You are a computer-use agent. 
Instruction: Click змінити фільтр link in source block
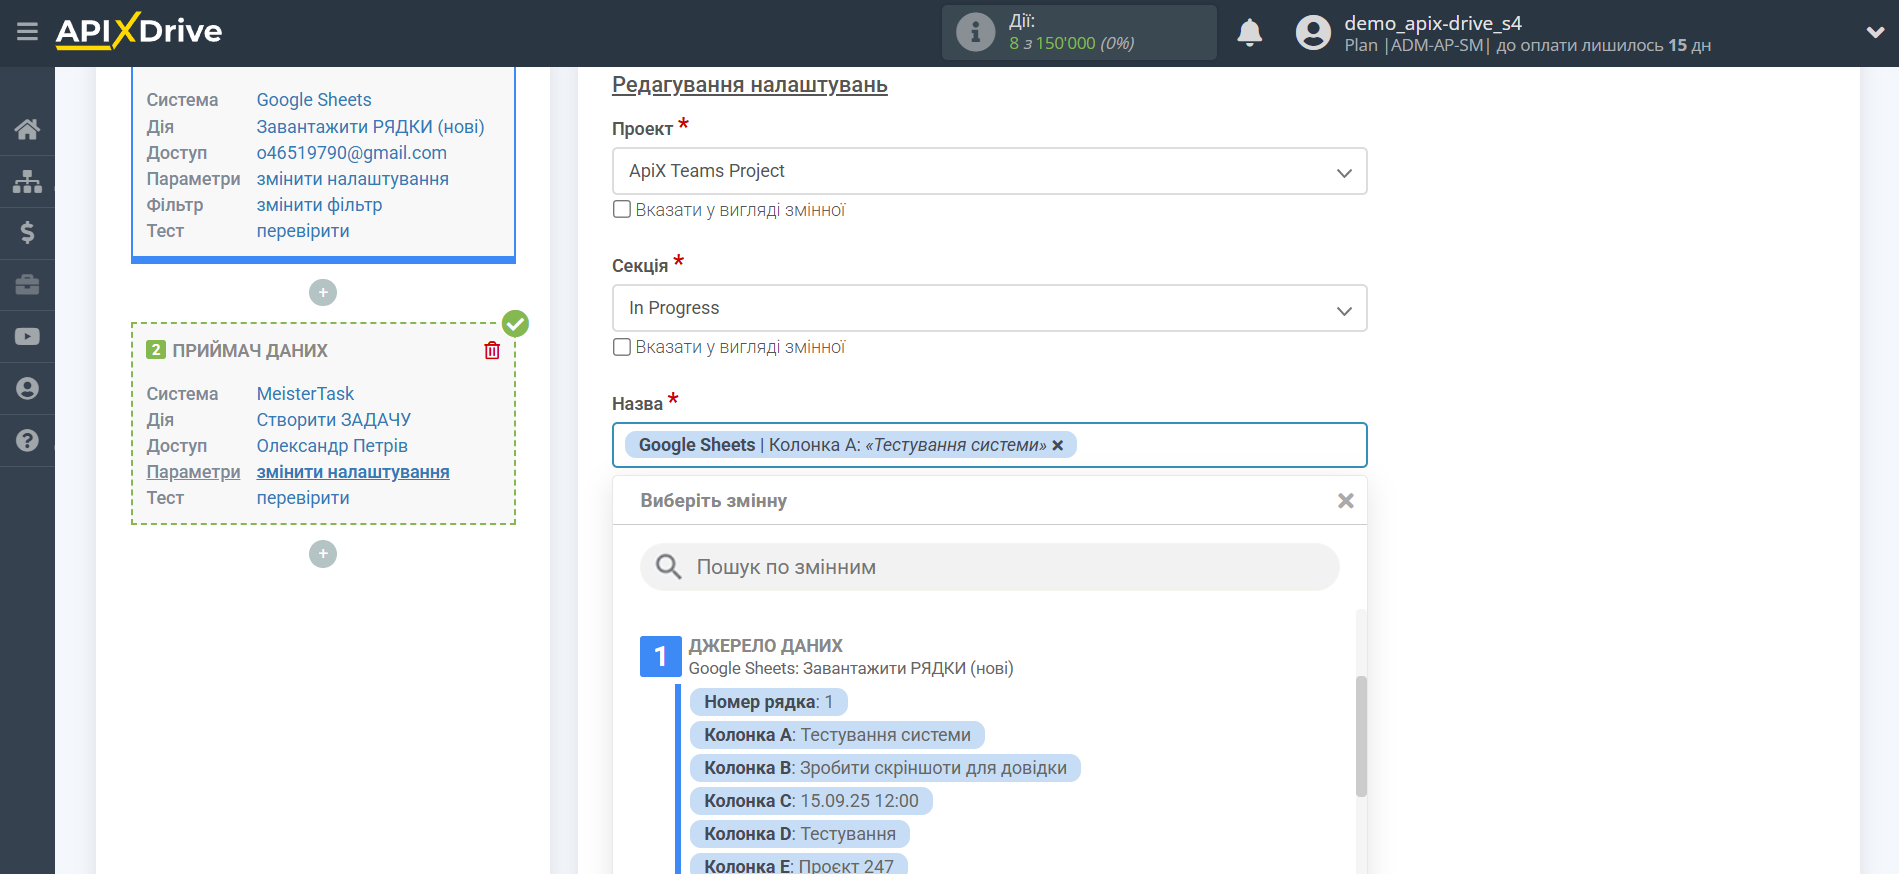(319, 205)
